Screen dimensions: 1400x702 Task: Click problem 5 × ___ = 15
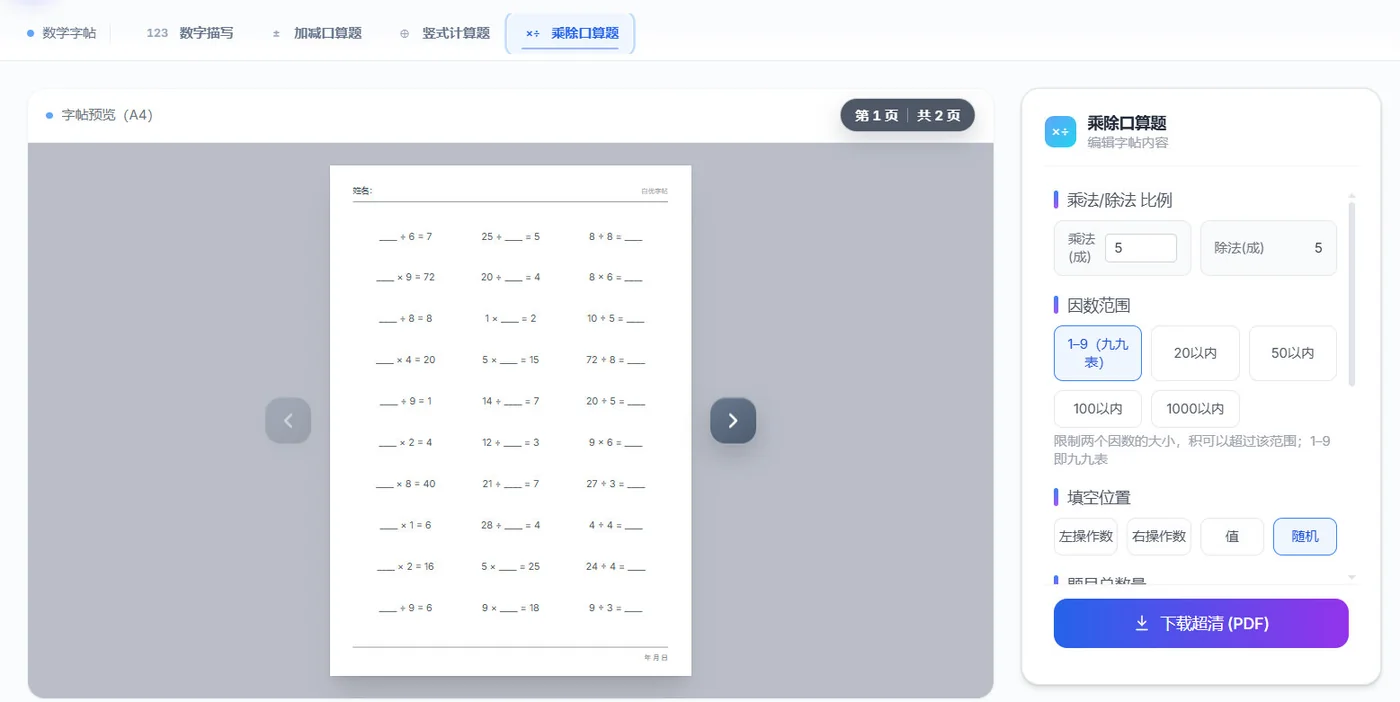(x=510, y=360)
